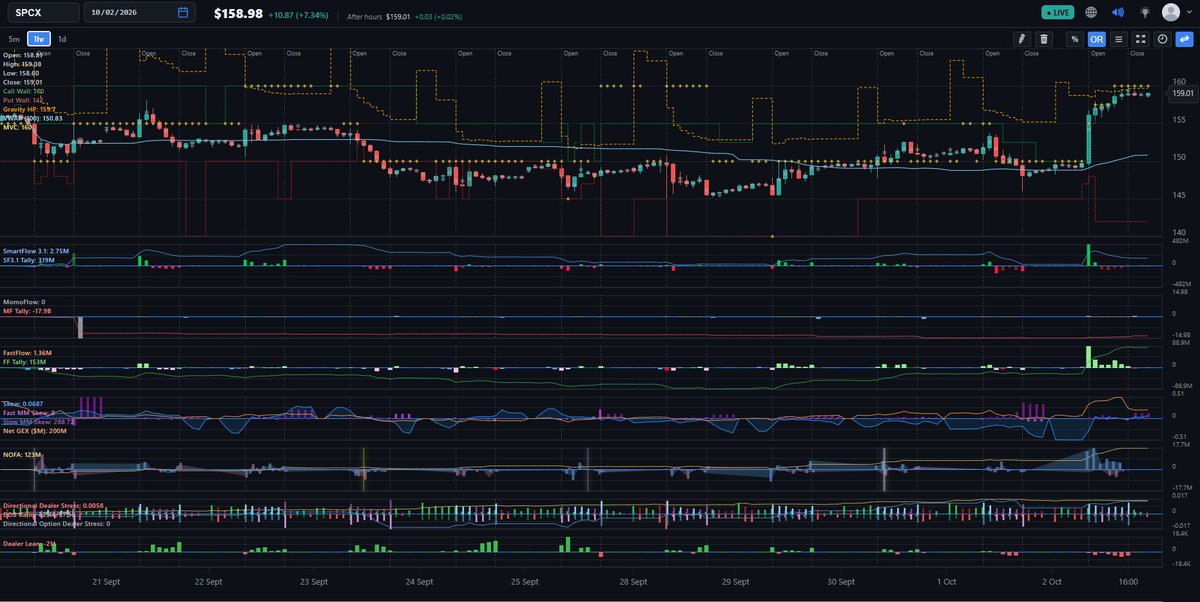
Task: Click the 25 Sept date axis label
Action: pyautogui.click(x=526, y=581)
